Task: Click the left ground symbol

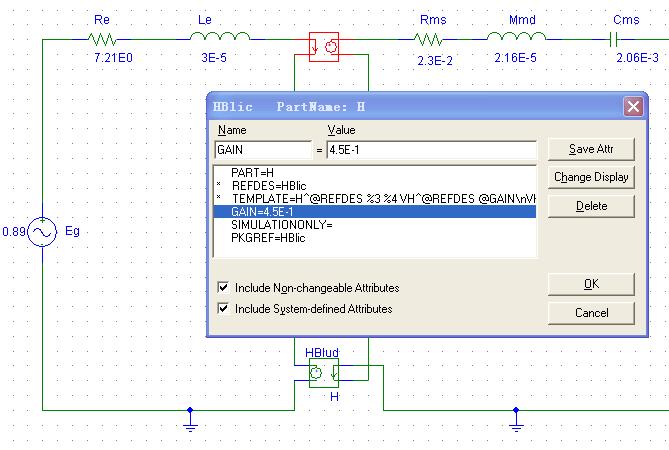Action: tap(190, 422)
